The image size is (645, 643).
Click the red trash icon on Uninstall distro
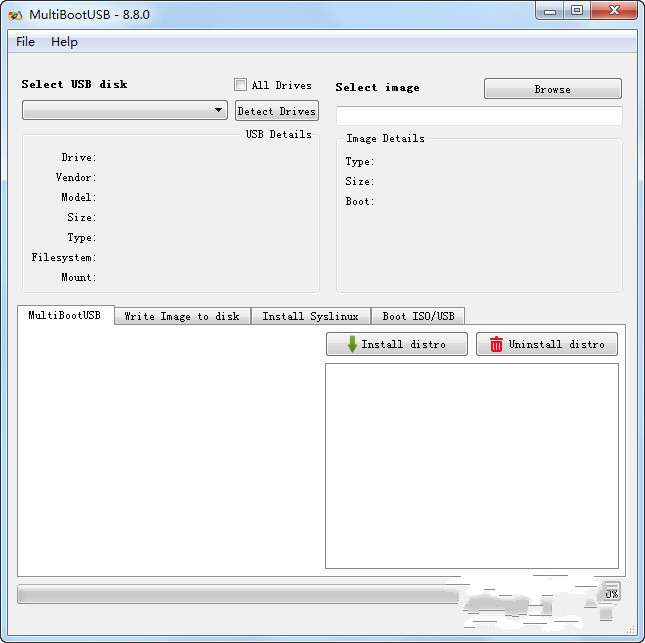pos(496,344)
